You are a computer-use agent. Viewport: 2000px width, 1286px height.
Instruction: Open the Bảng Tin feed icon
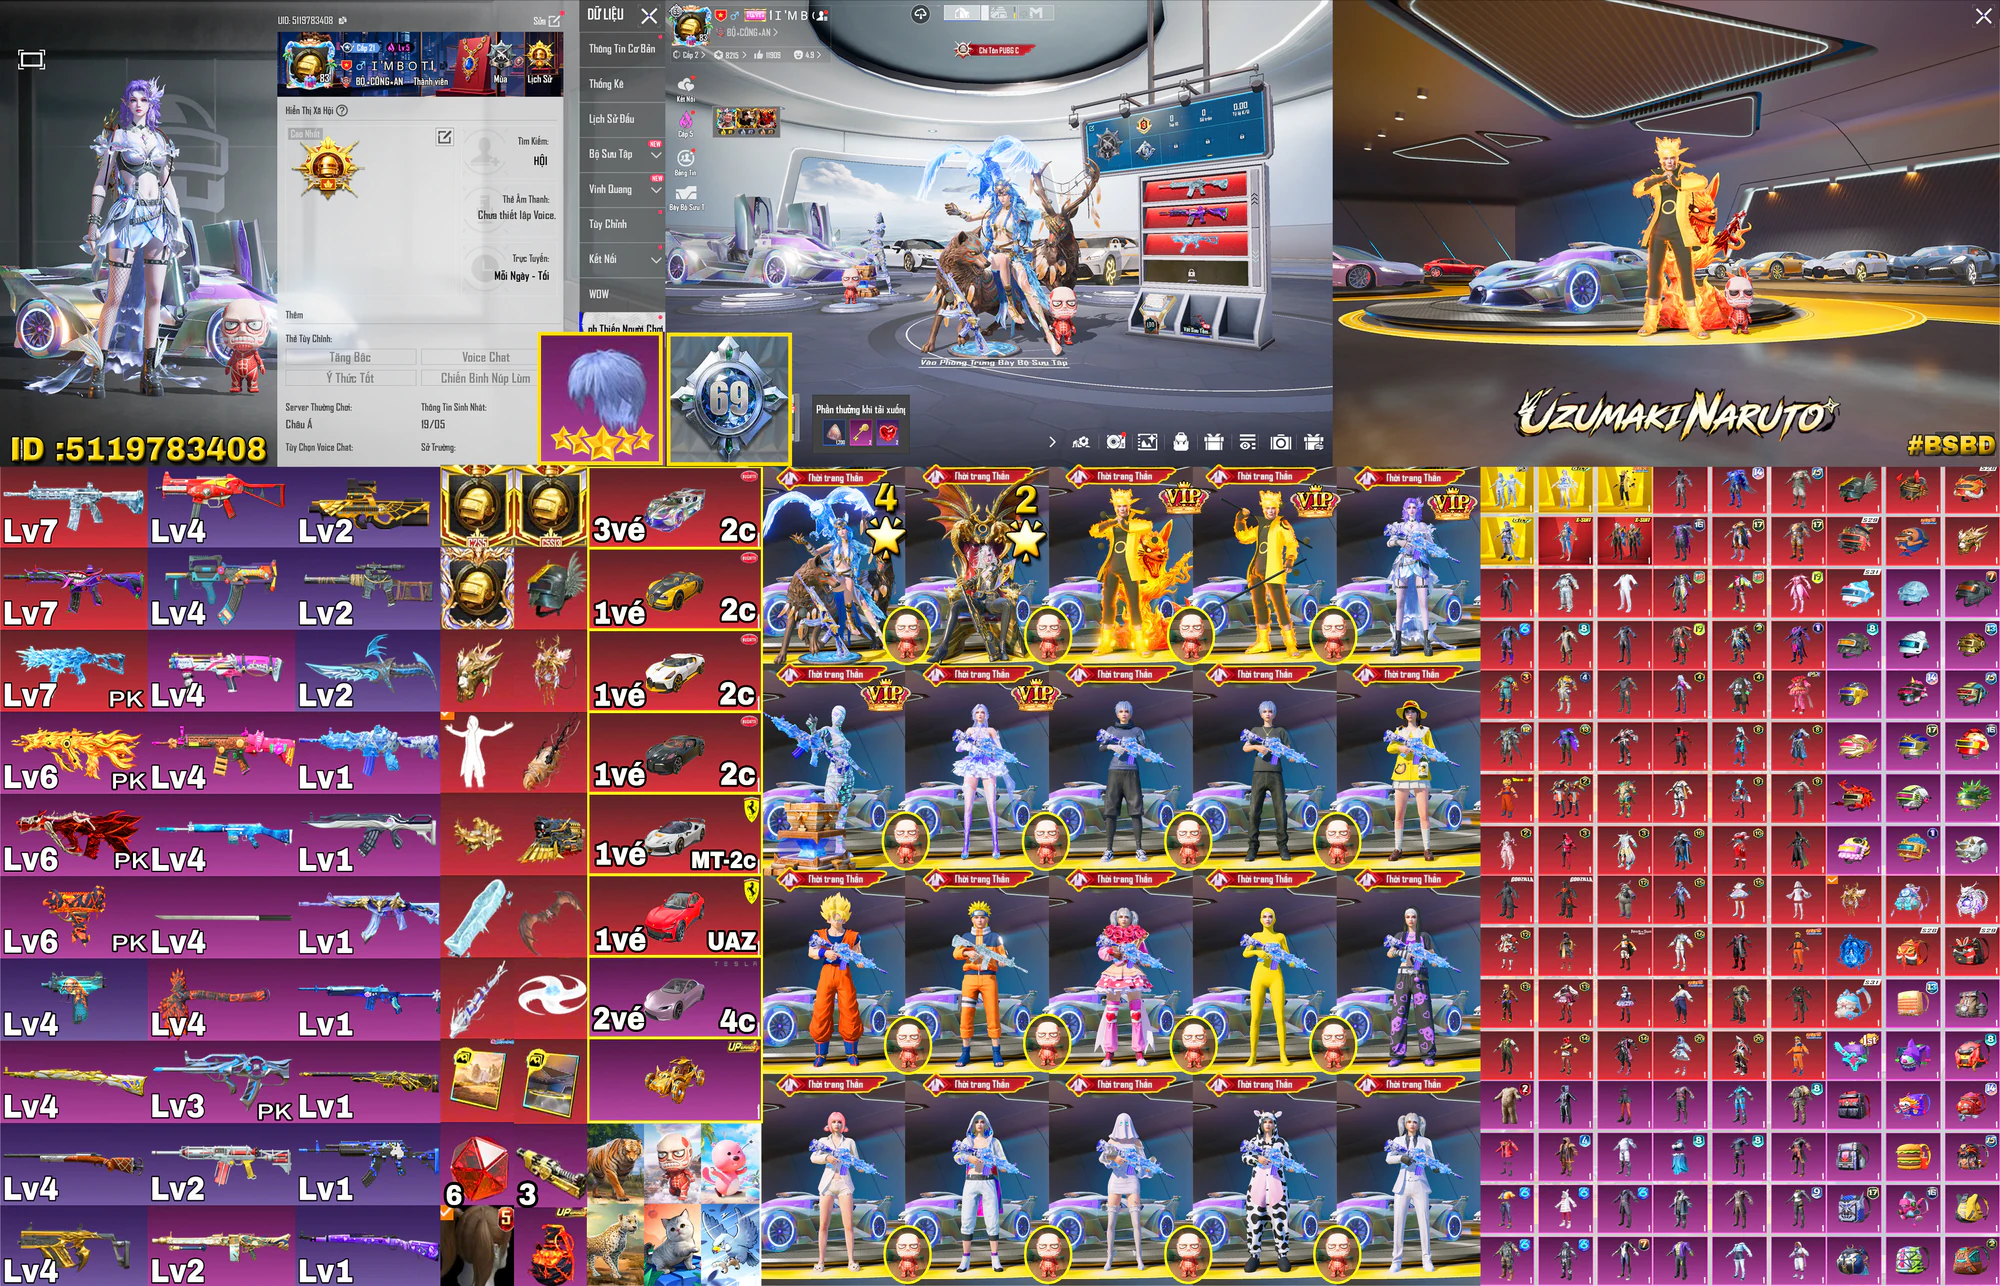point(686,162)
